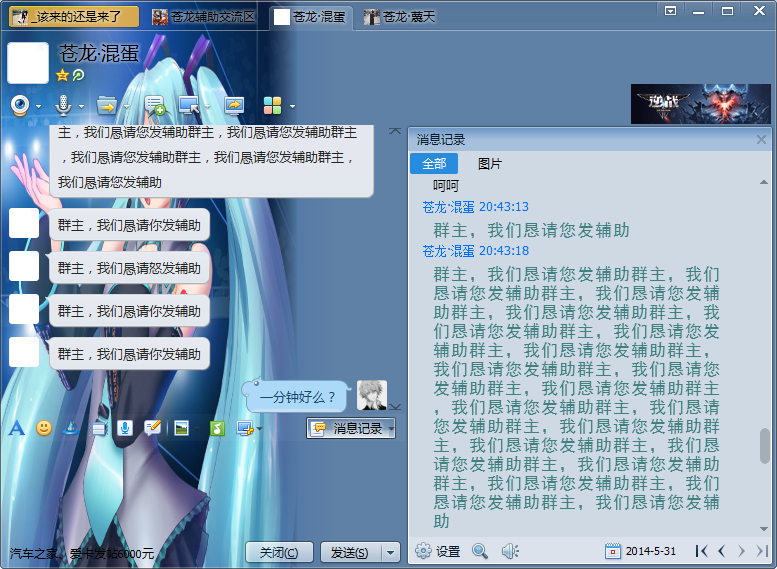Open the 逆战 game advertisement banner

(x=701, y=104)
